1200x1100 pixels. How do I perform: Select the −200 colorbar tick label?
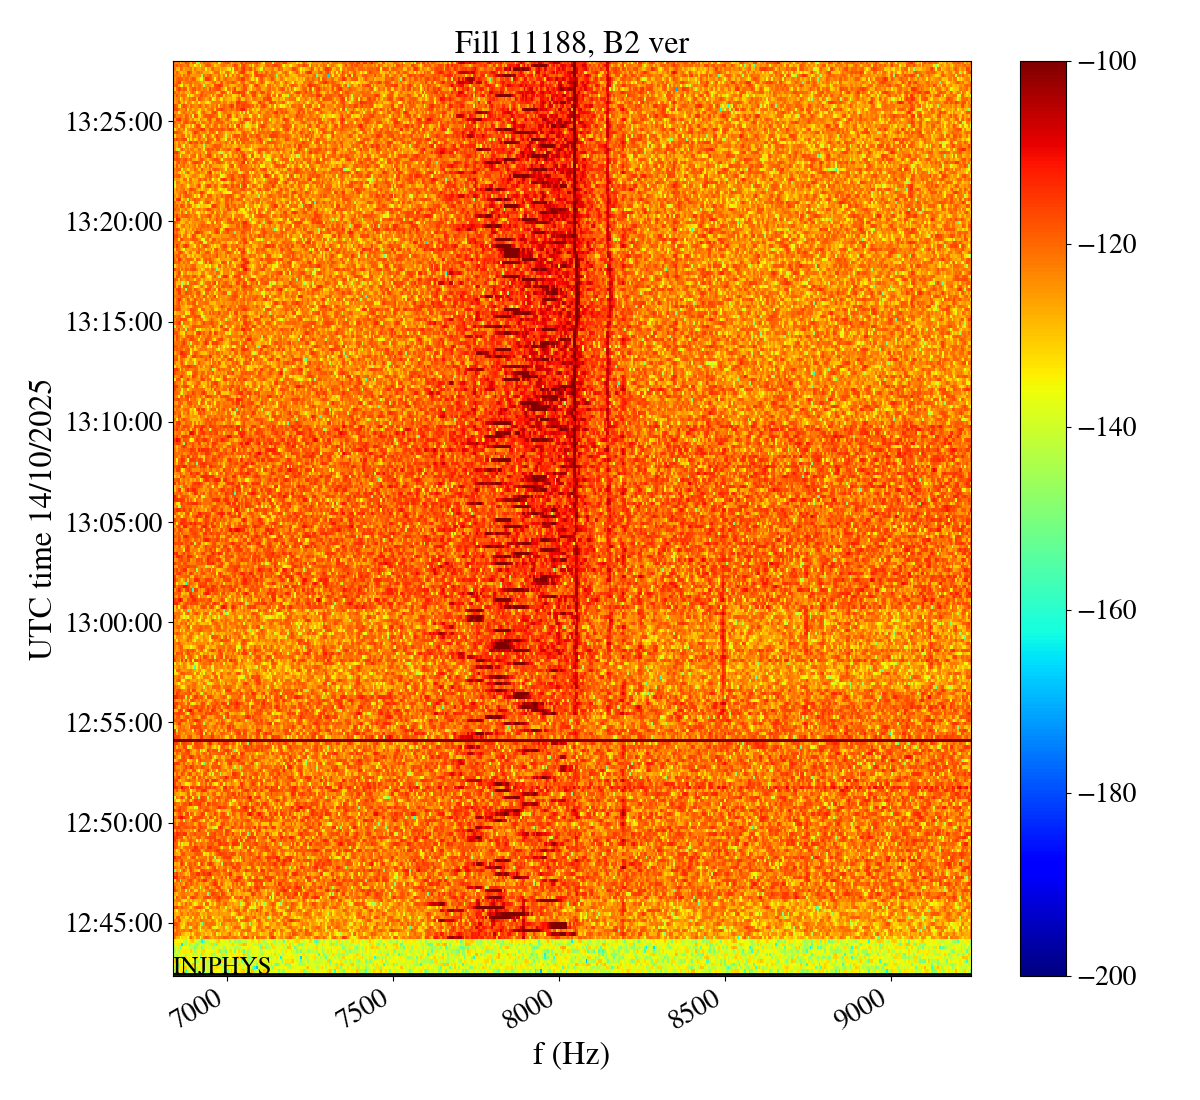click(1108, 976)
